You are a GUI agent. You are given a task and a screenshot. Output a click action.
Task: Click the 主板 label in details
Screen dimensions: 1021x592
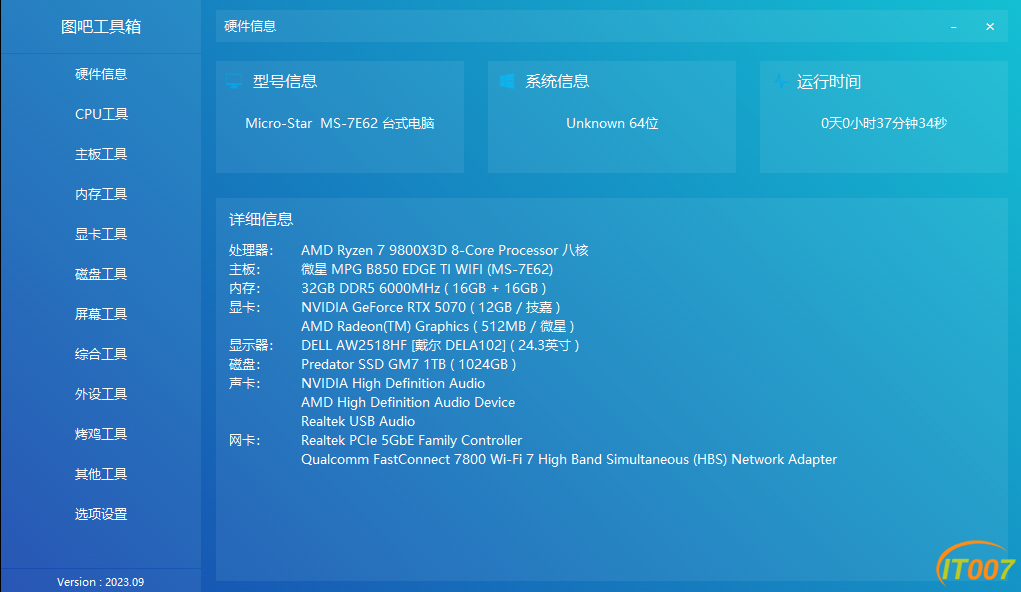[x=245, y=269]
